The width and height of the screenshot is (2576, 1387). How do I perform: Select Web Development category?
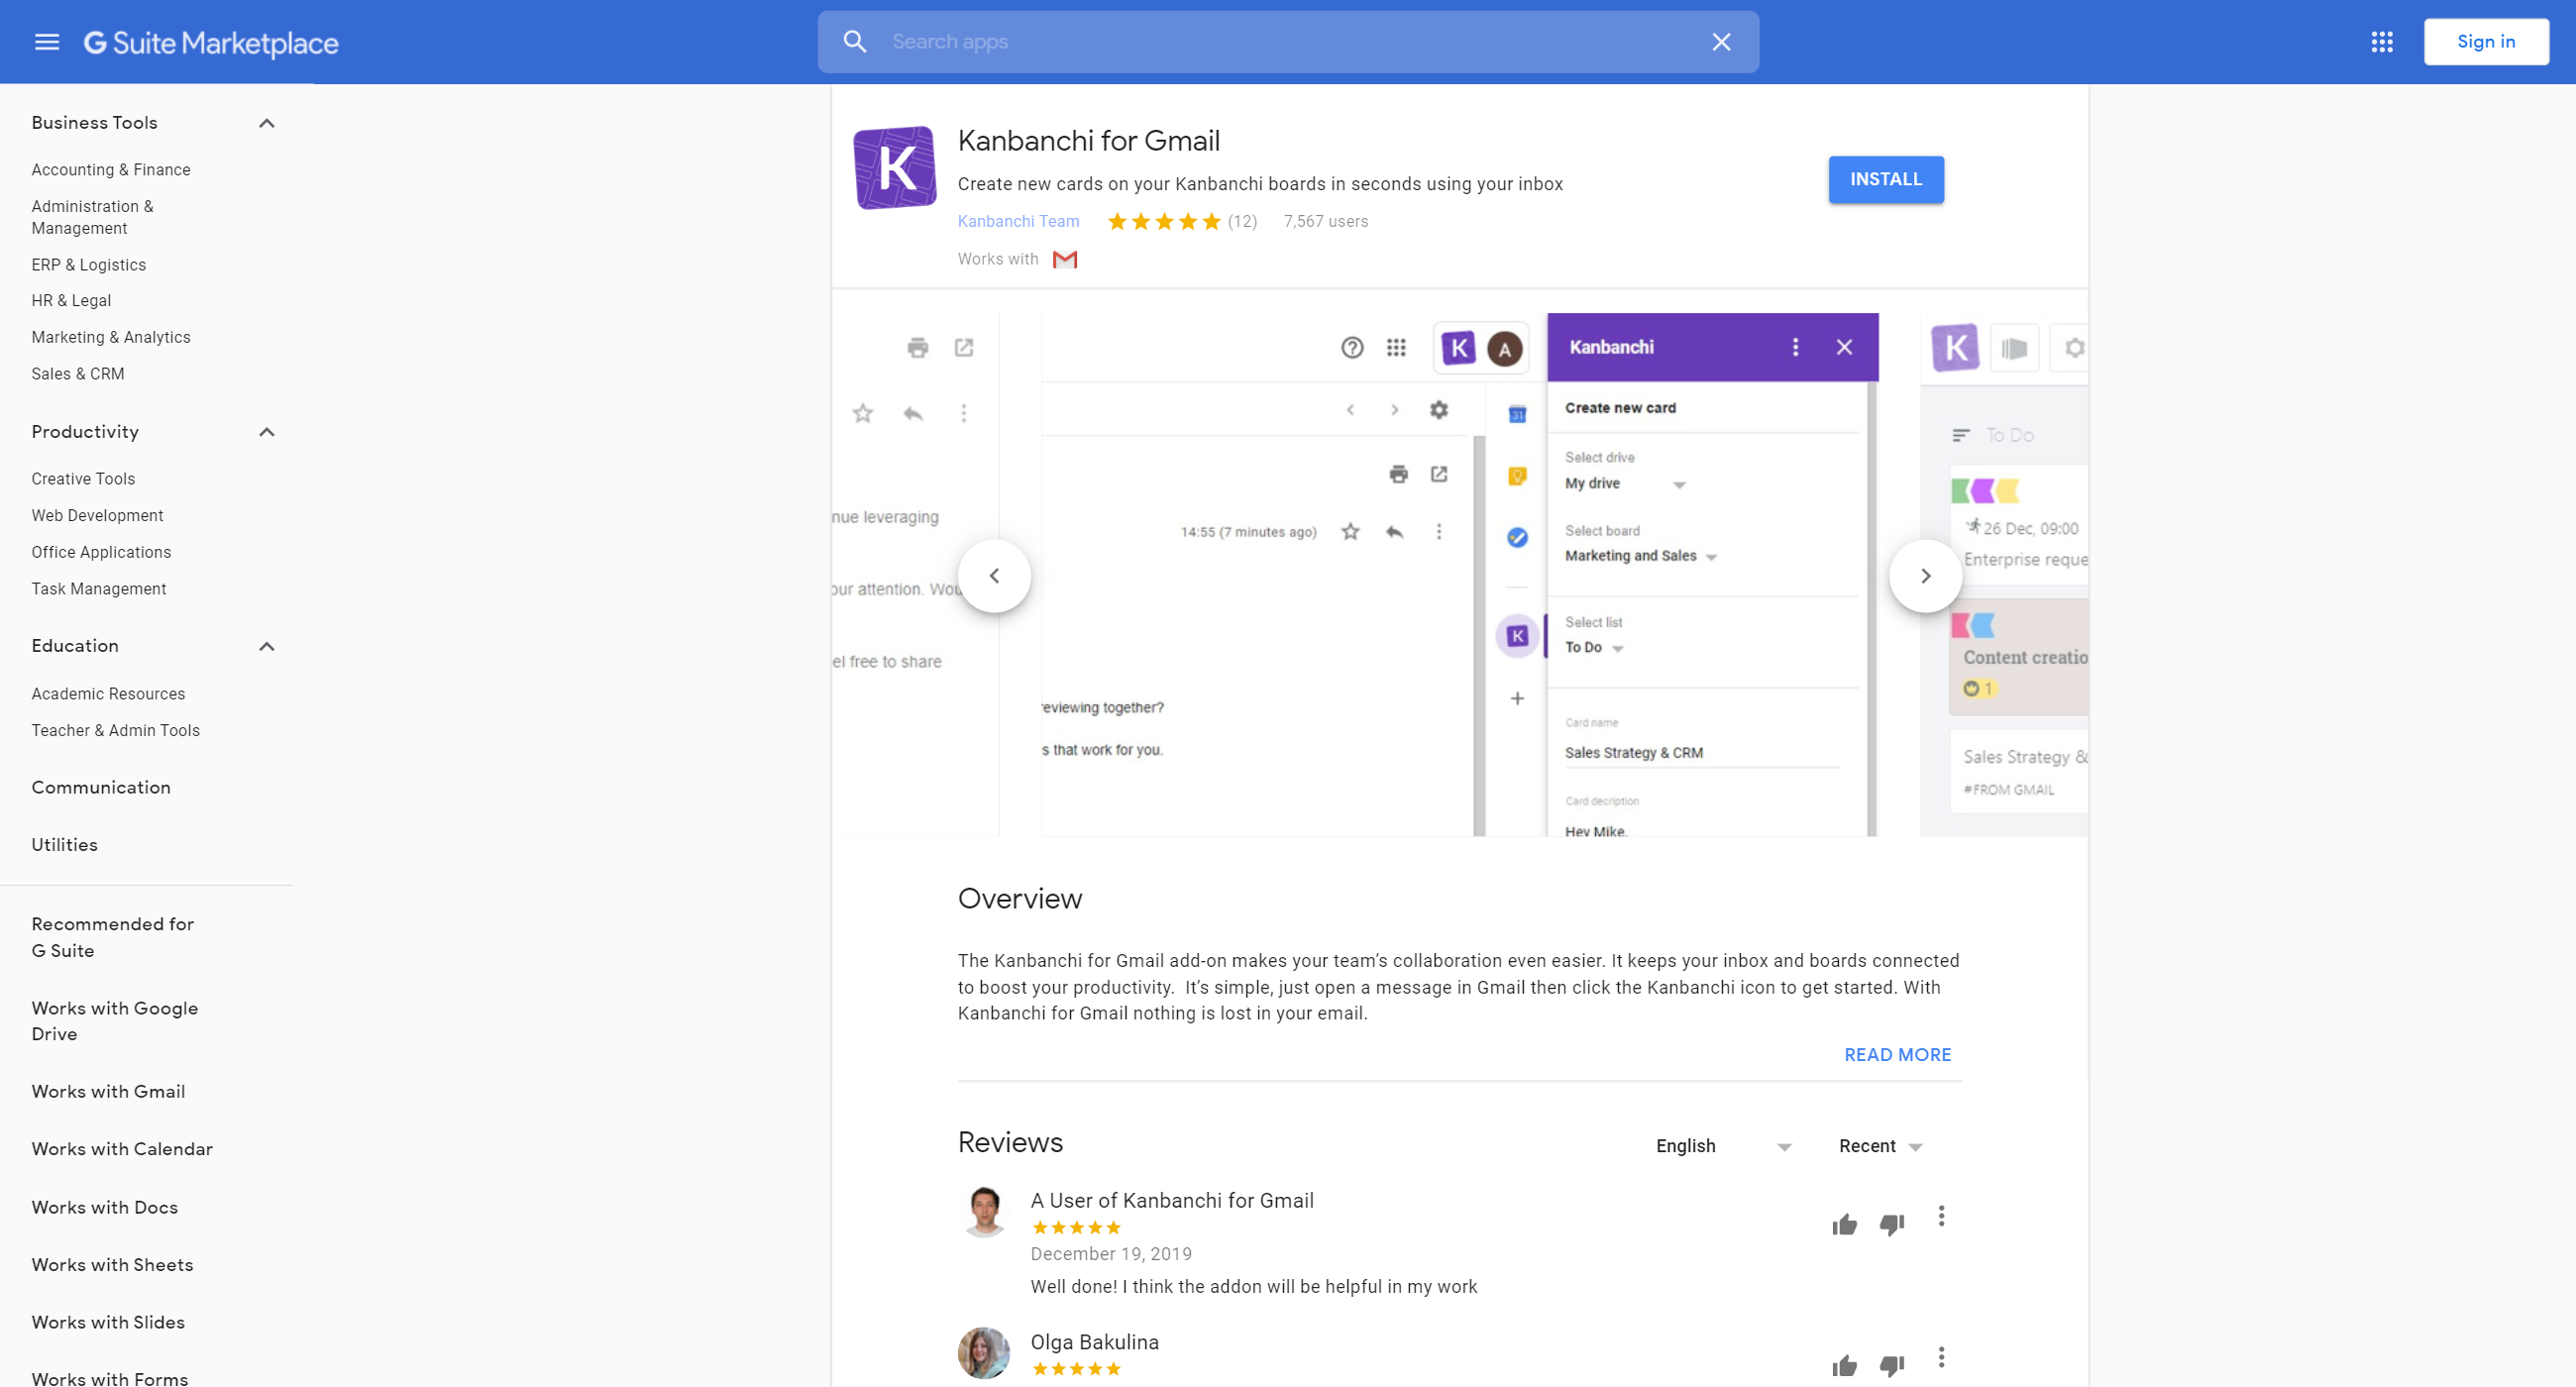click(97, 516)
